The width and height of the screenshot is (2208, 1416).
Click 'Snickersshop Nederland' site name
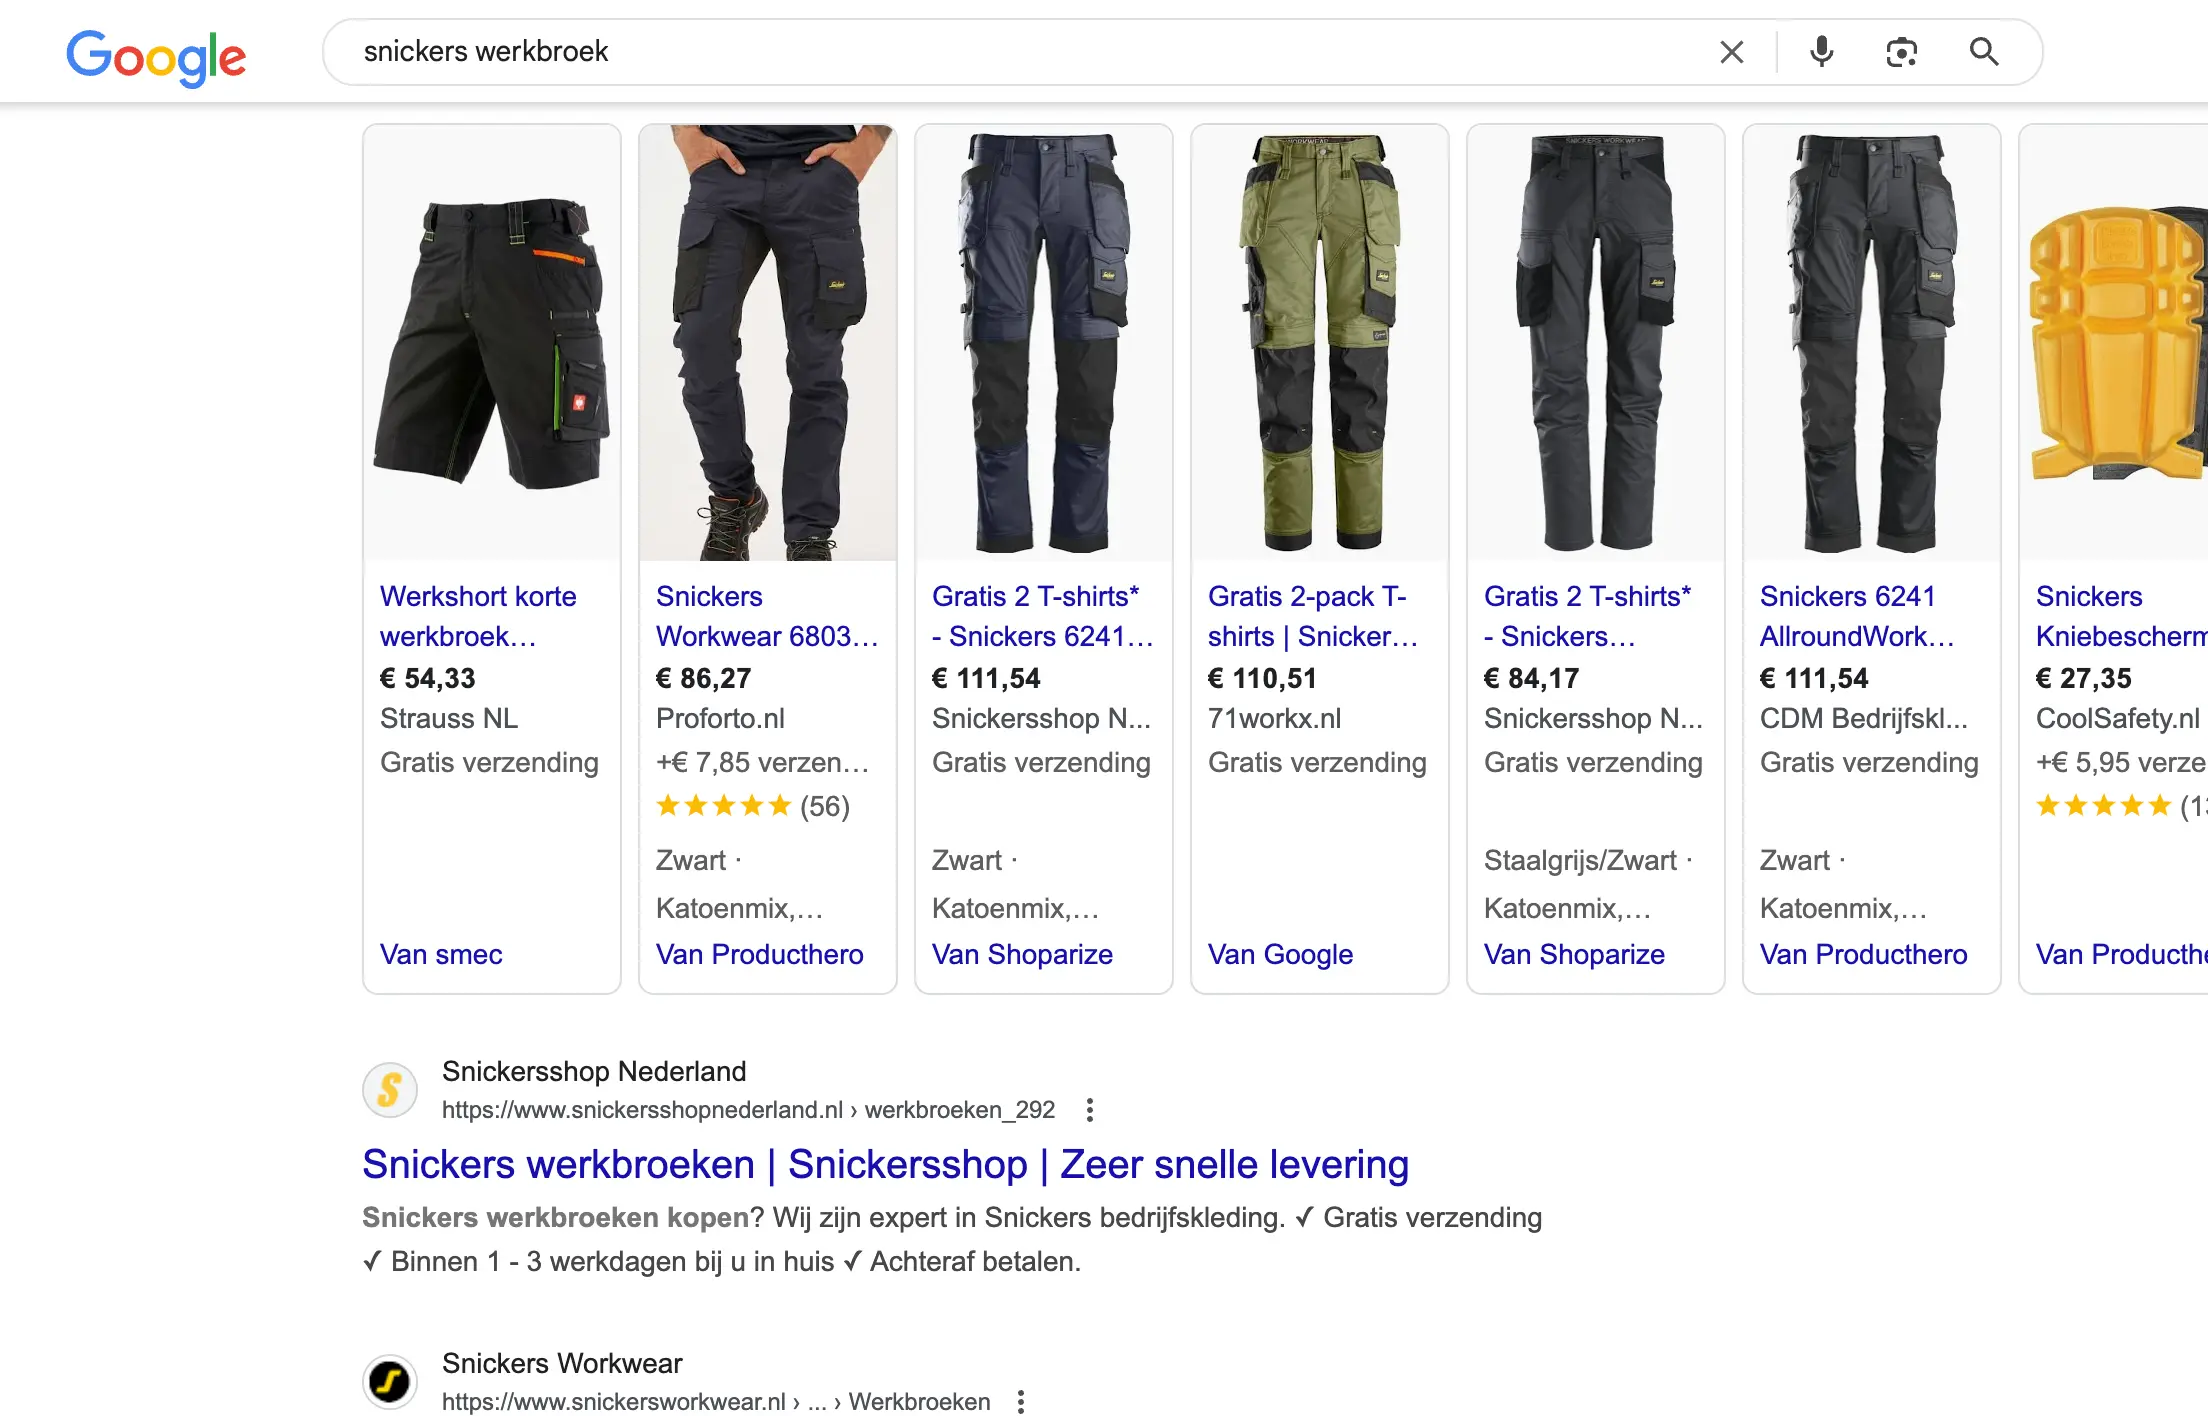coord(594,1071)
